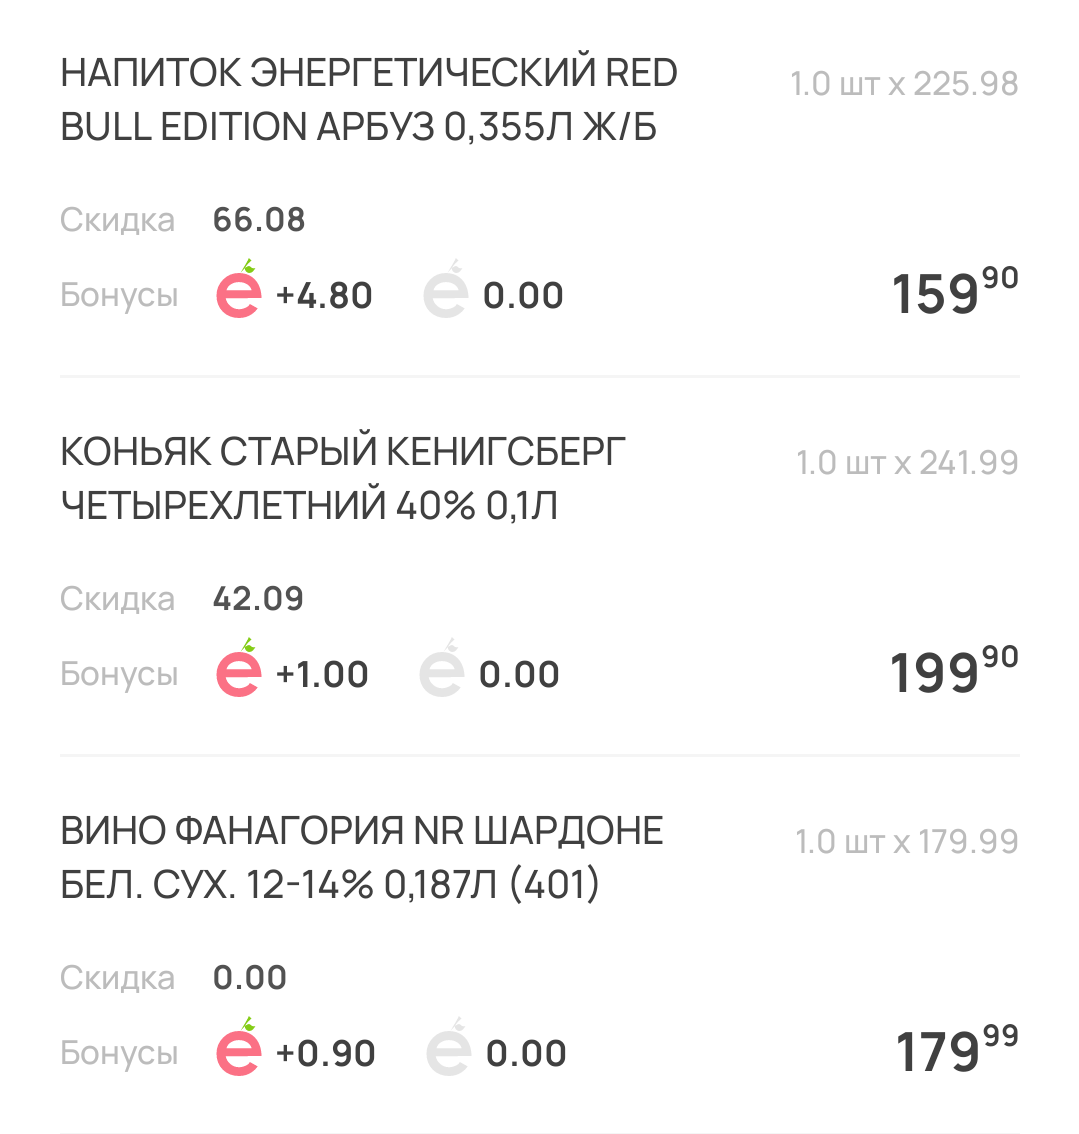Click the Скидка label on the wine item
The image size is (1079, 1134).
click(117, 978)
